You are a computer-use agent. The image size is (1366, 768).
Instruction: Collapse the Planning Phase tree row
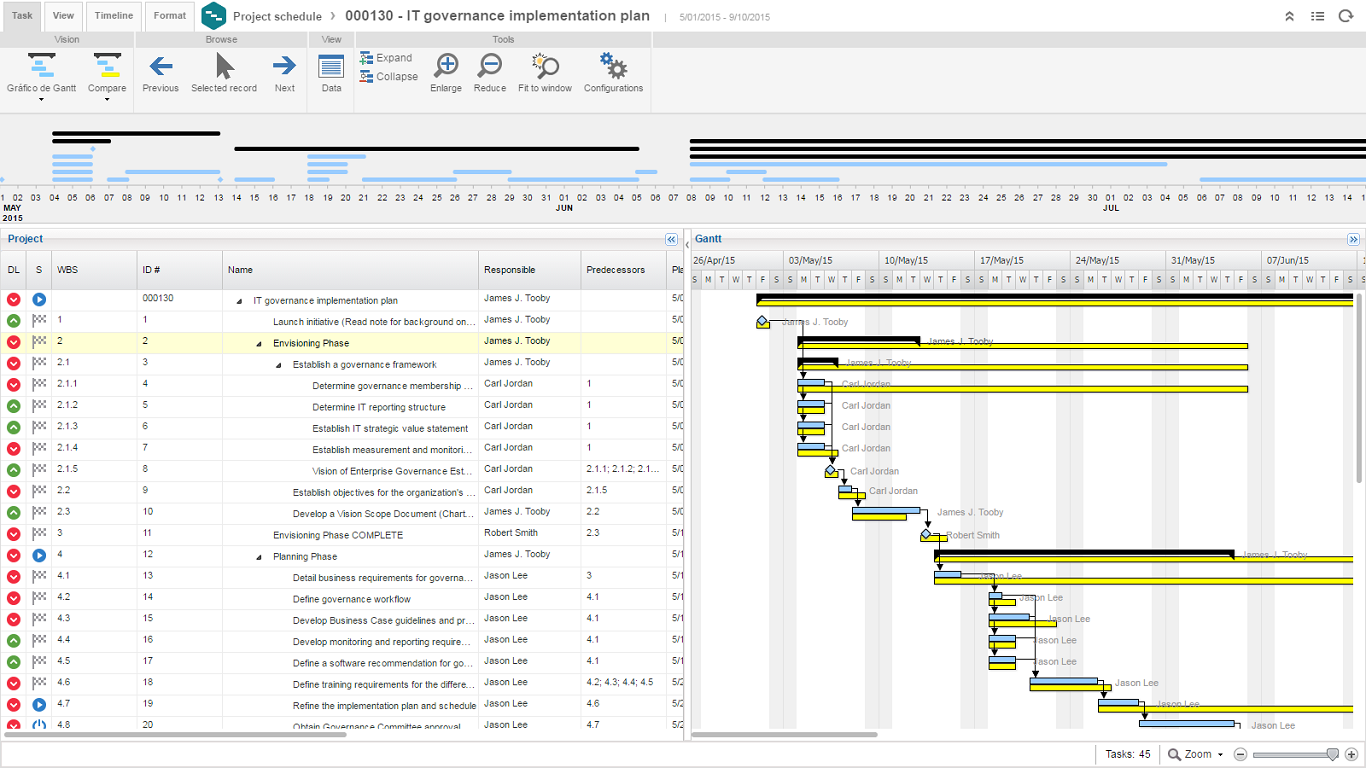pos(259,557)
